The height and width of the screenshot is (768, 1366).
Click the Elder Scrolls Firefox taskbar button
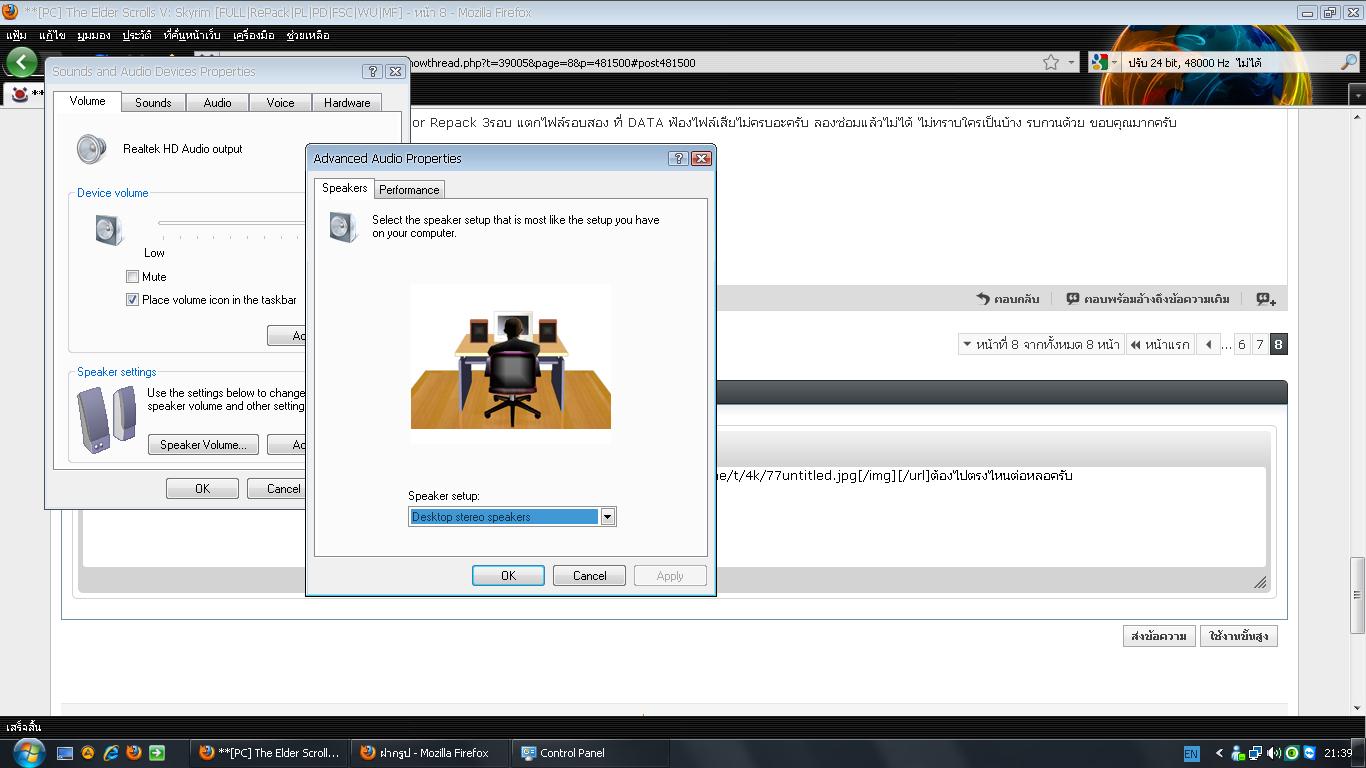point(269,753)
